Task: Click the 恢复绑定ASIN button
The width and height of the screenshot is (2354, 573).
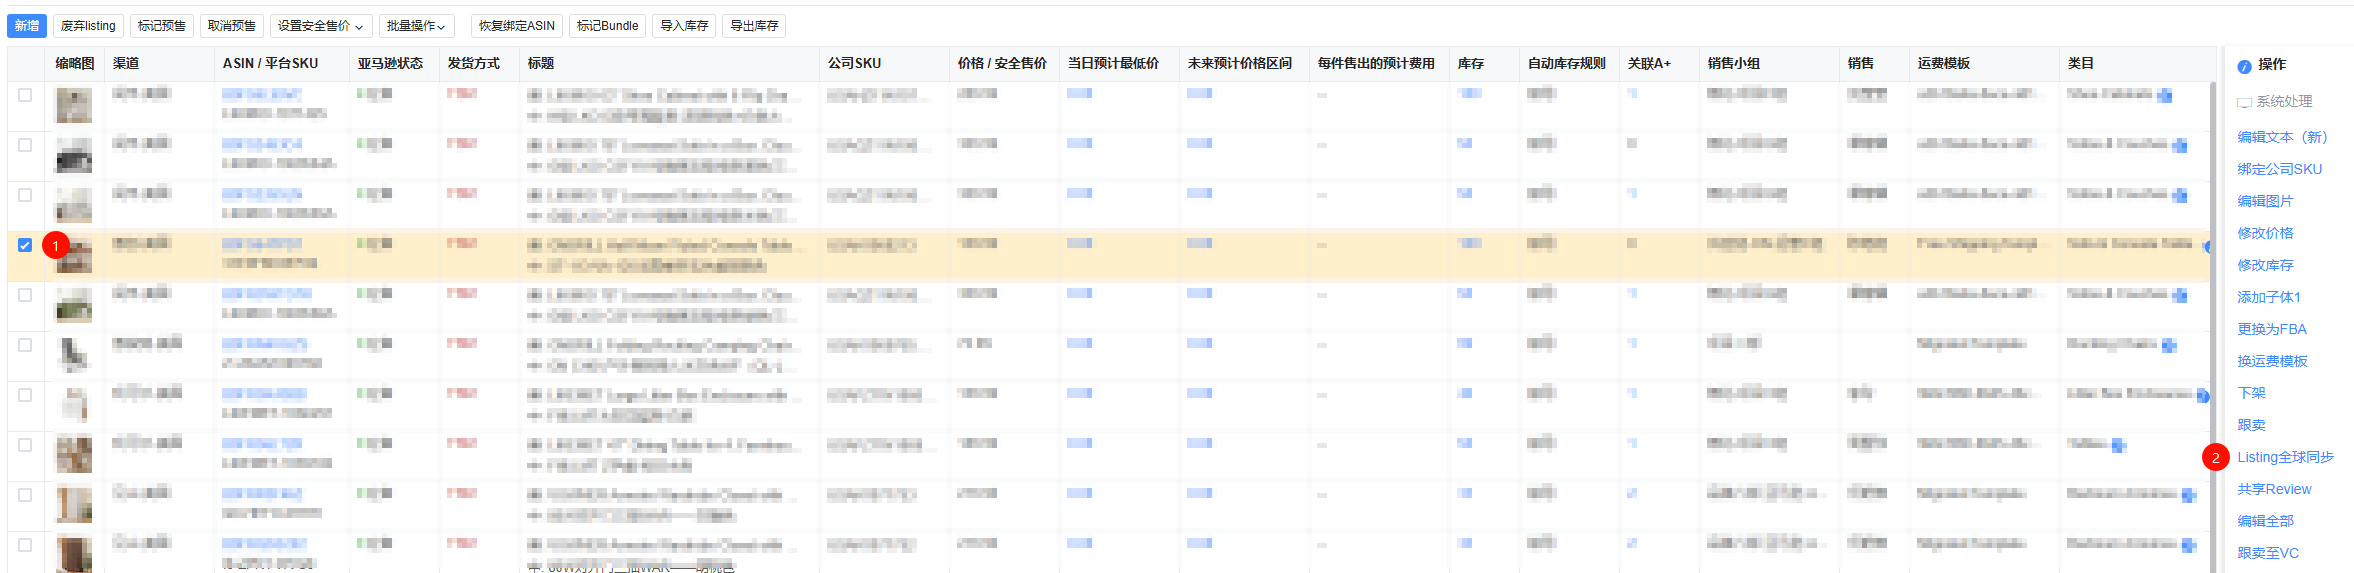Action: [x=516, y=26]
